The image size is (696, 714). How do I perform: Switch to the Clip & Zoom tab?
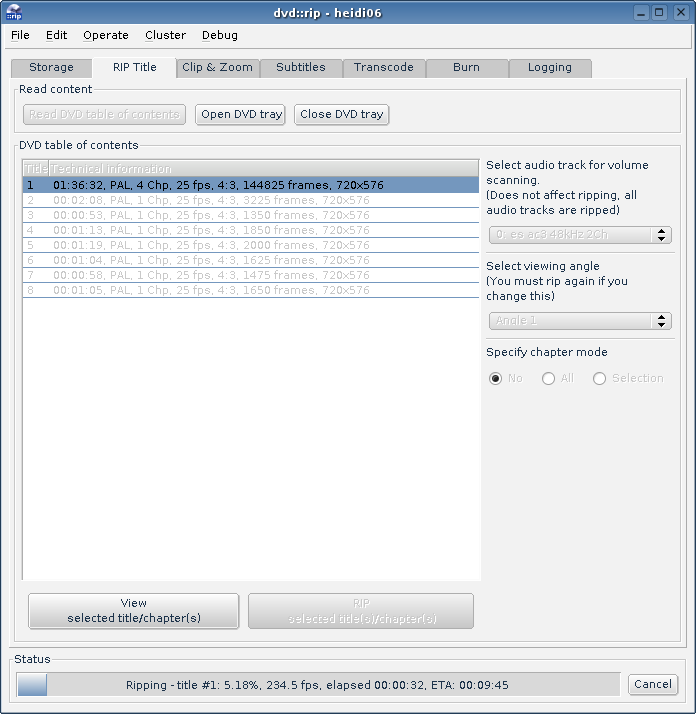(217, 67)
